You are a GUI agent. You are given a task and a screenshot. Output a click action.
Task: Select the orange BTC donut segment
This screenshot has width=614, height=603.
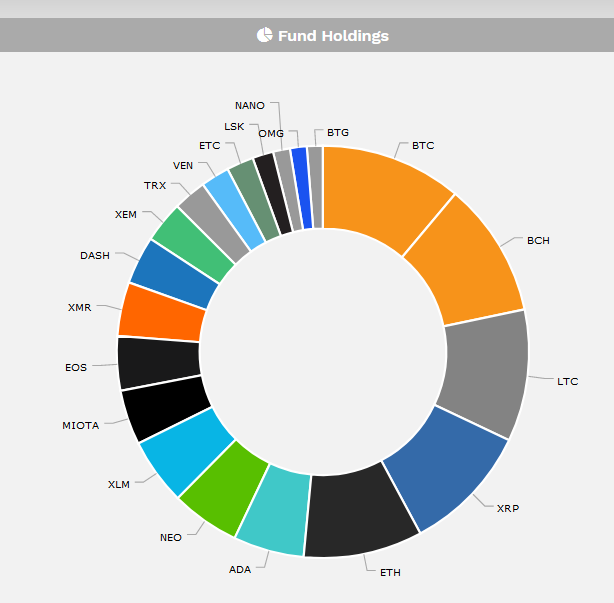click(378, 196)
